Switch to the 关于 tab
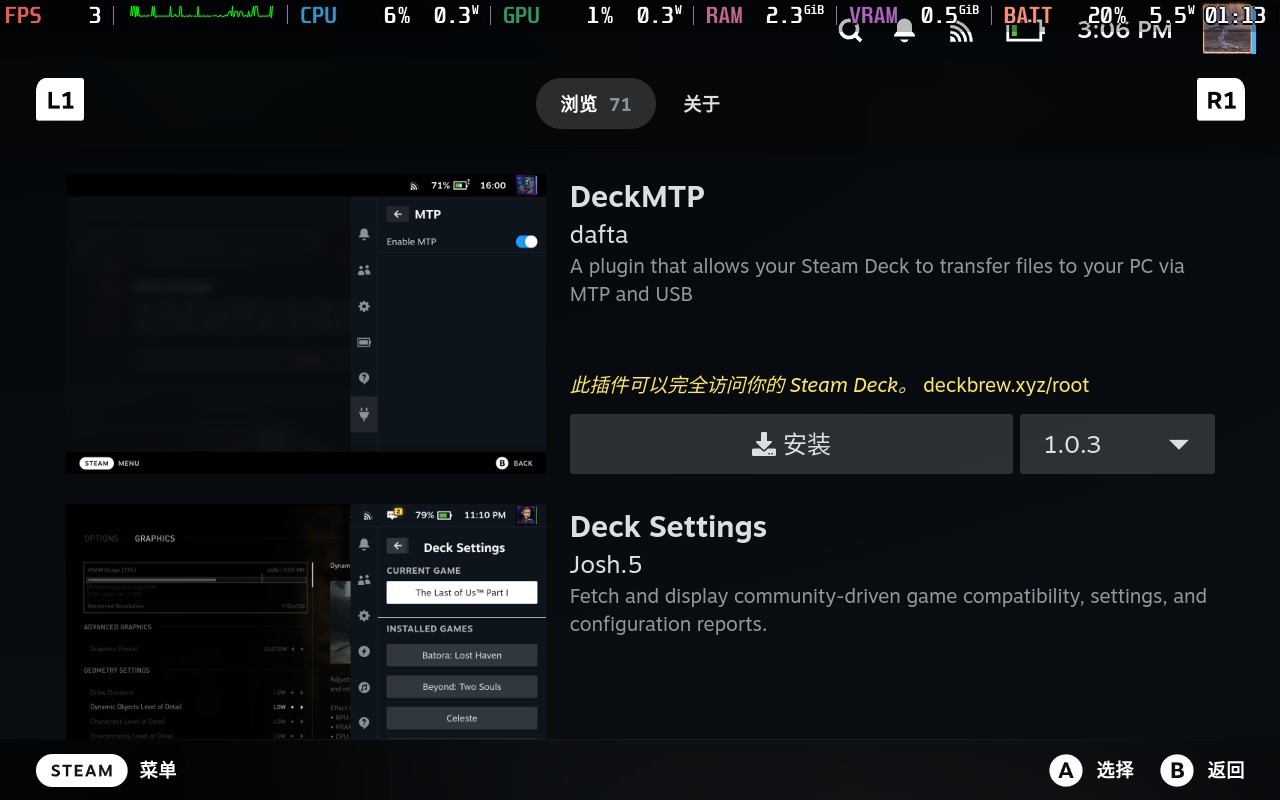1280x800 pixels. [702, 104]
